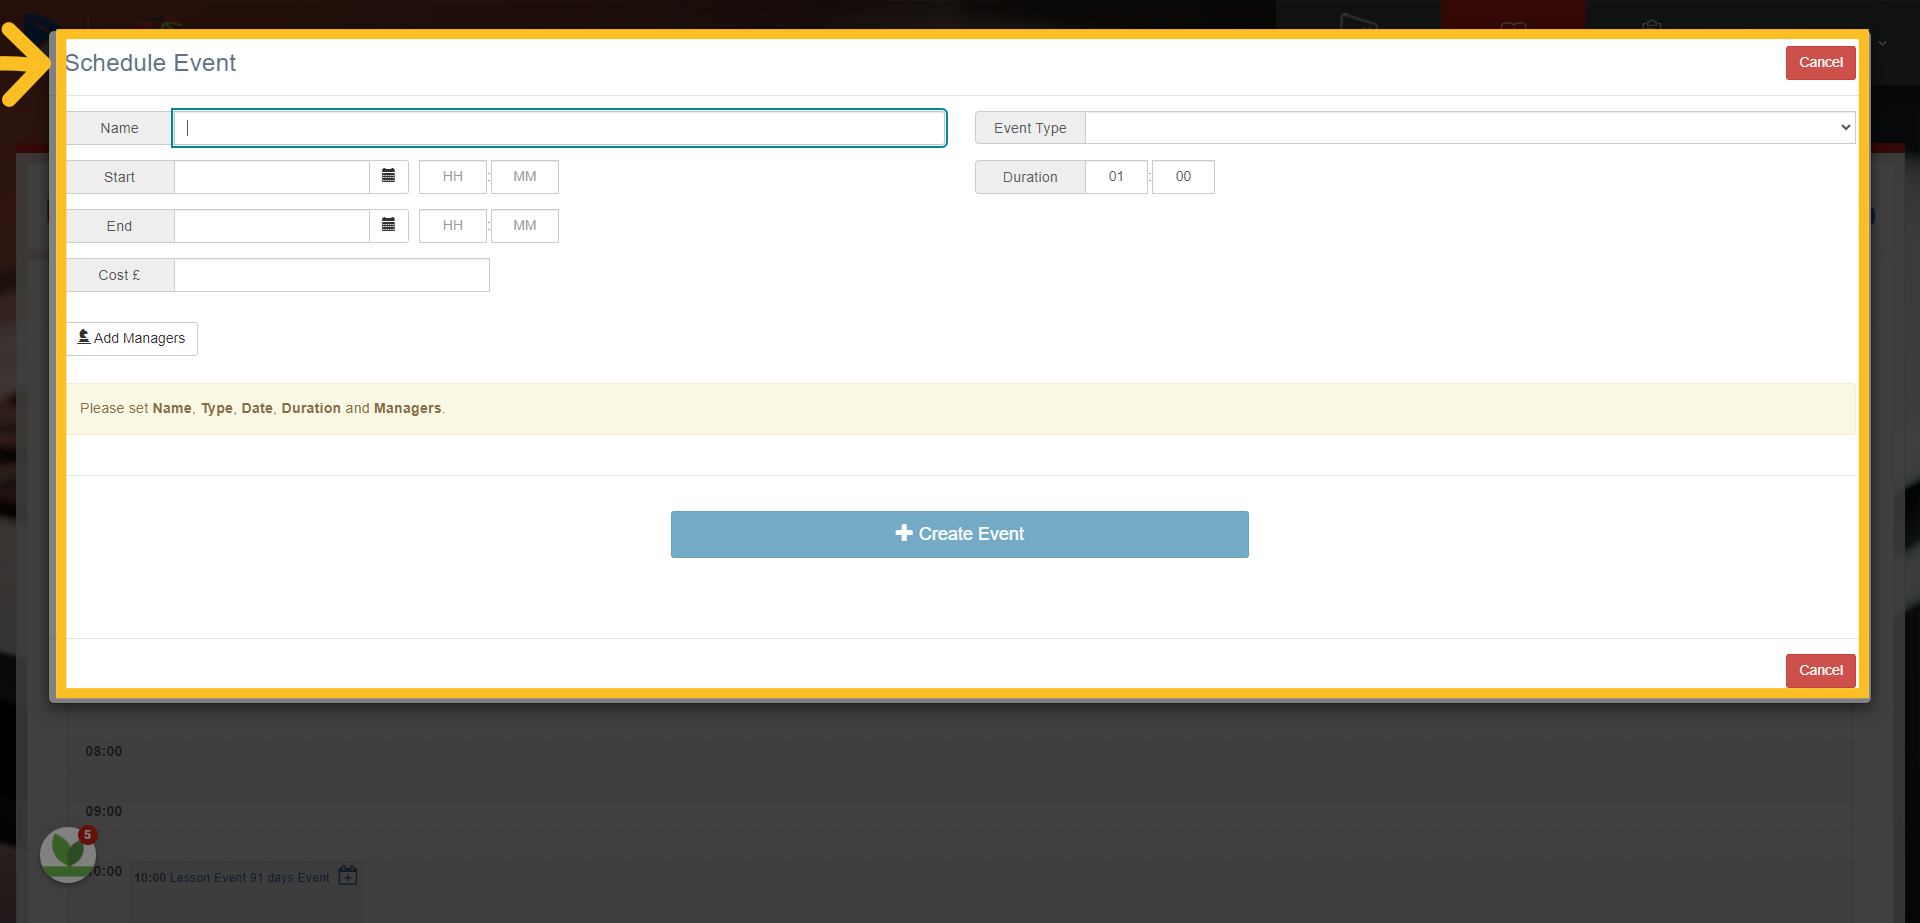Click the End time HH field
The width and height of the screenshot is (1920, 923).
click(x=453, y=226)
